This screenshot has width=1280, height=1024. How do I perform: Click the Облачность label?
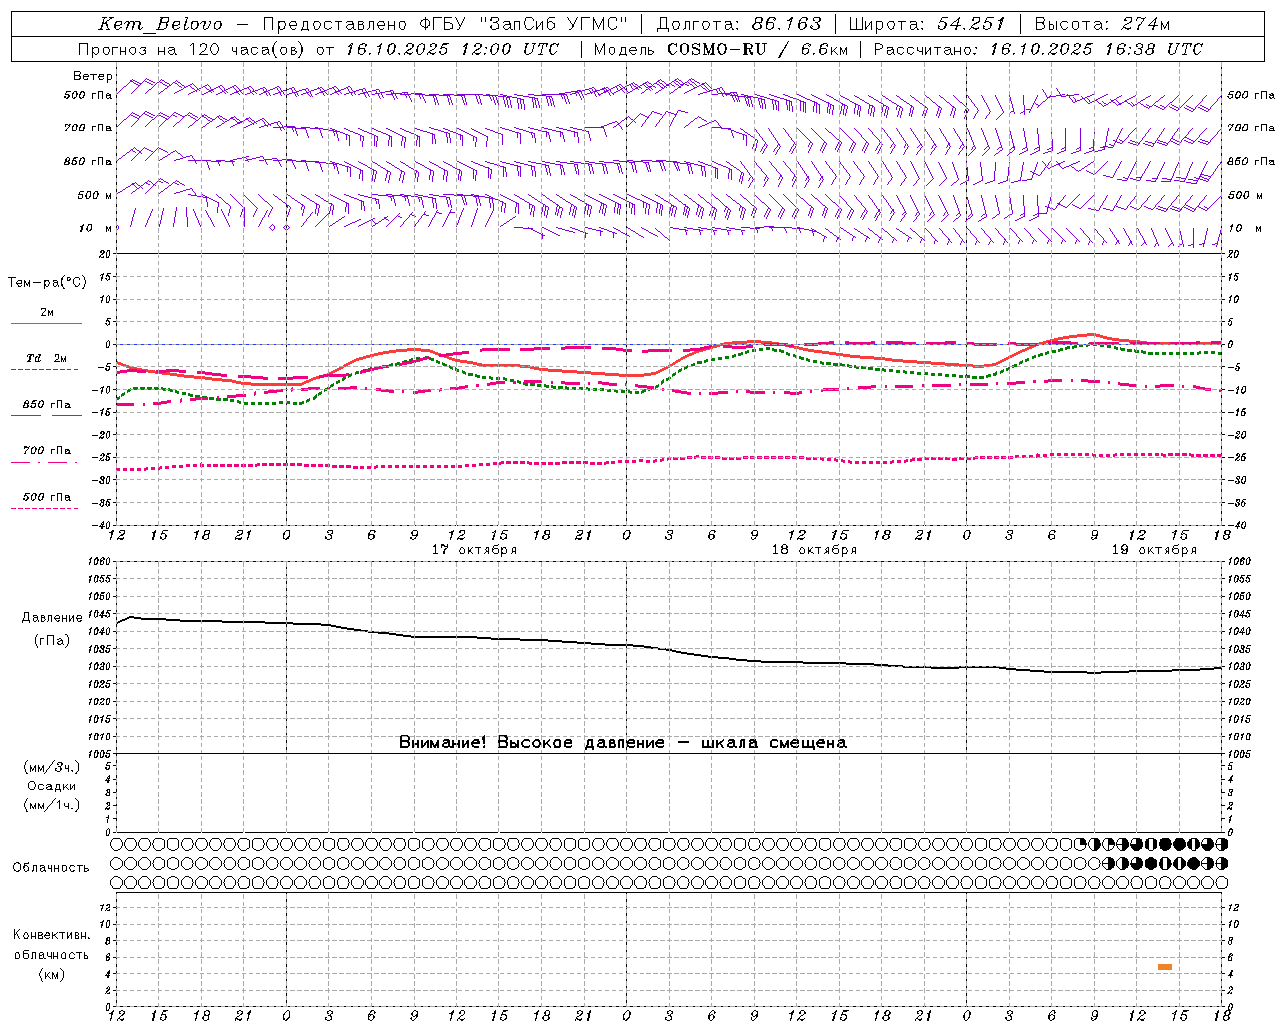(x=51, y=867)
